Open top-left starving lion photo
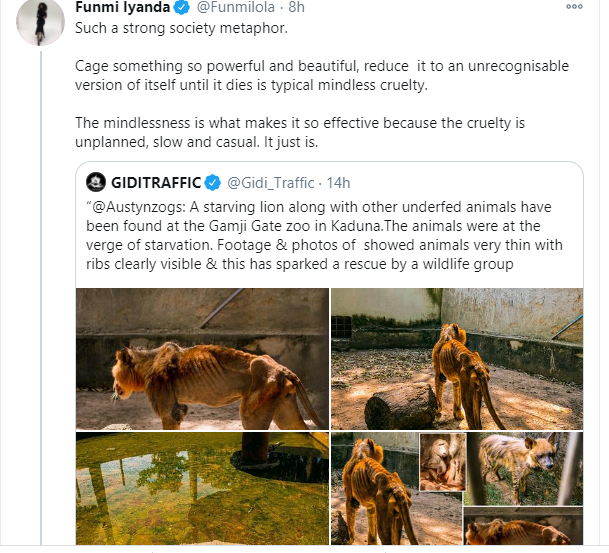This screenshot has width=609, height=553. point(202,359)
